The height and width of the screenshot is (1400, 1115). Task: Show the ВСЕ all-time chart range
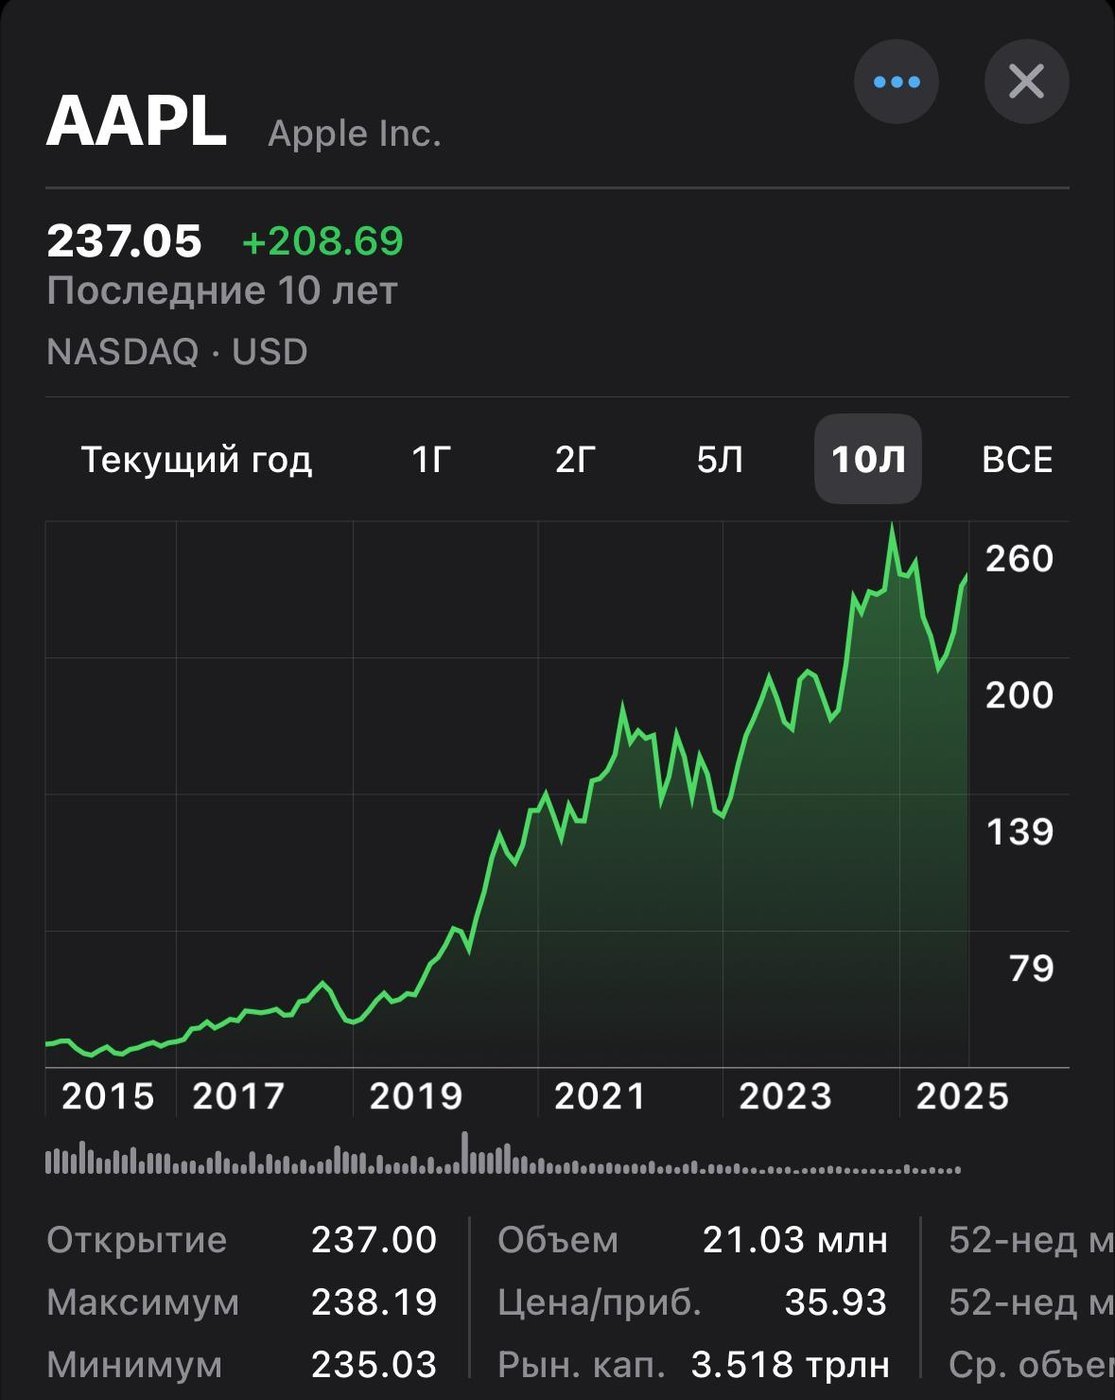point(1017,460)
